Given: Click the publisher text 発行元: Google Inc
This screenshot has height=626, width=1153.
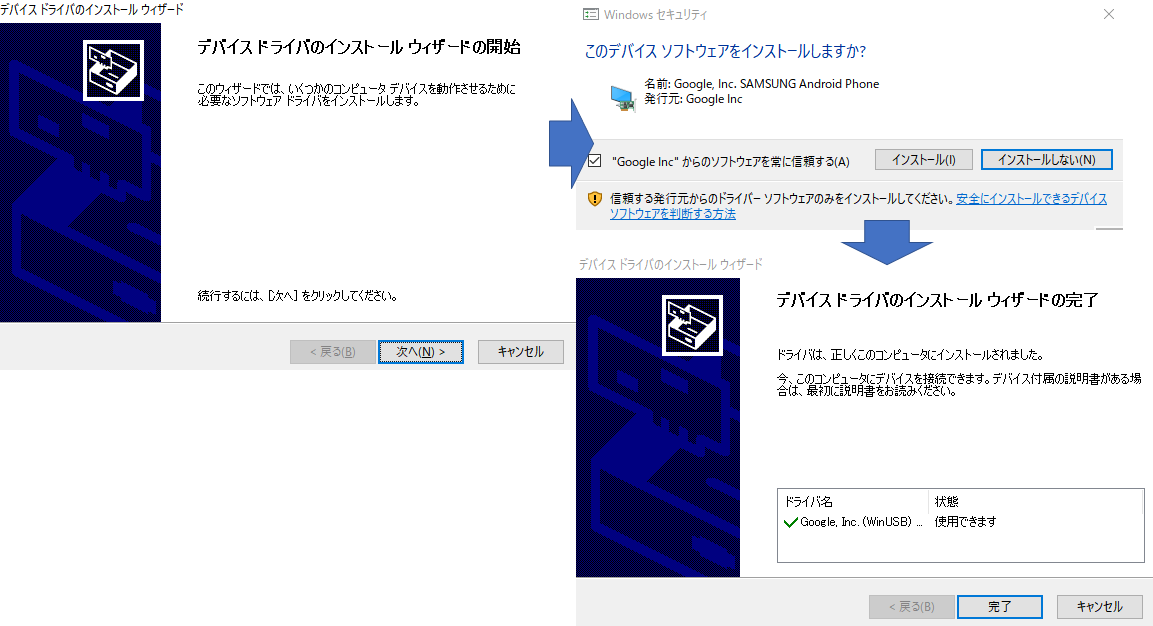Looking at the screenshot, I should (x=693, y=99).
